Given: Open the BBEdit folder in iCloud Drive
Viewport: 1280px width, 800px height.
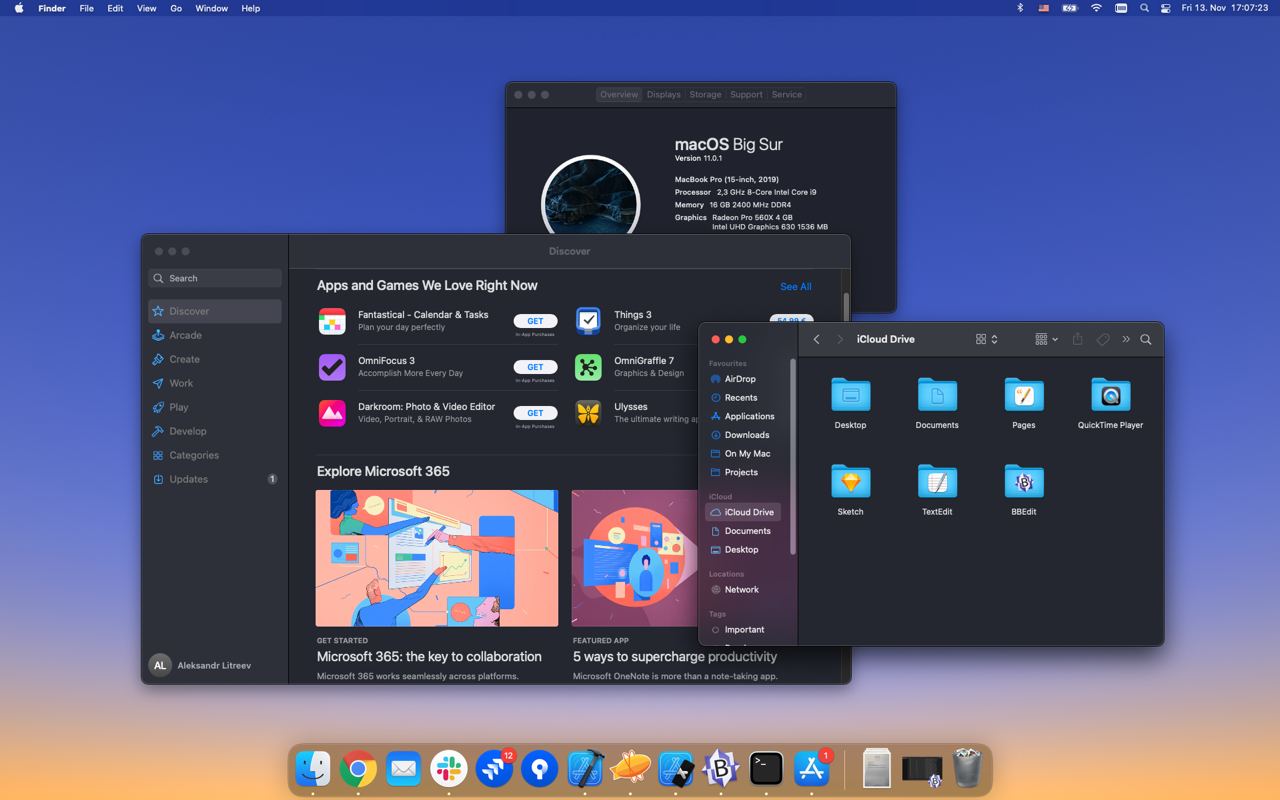Looking at the screenshot, I should click(x=1023, y=482).
